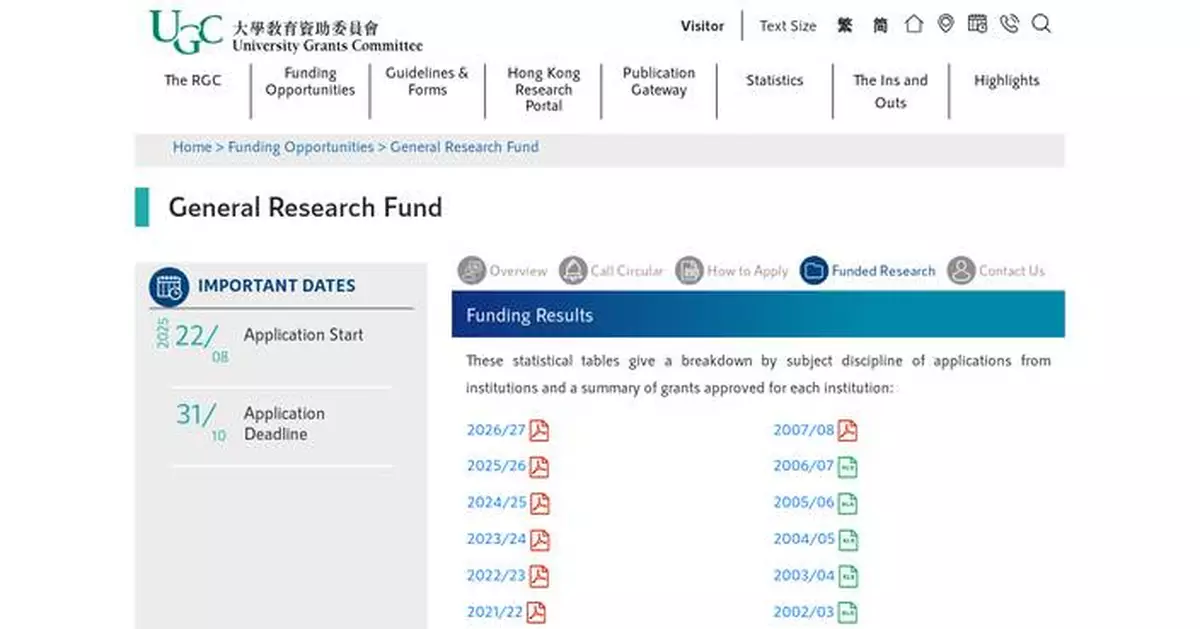Open 2026/27 funding results link
This screenshot has width=1200, height=629.
(496, 431)
